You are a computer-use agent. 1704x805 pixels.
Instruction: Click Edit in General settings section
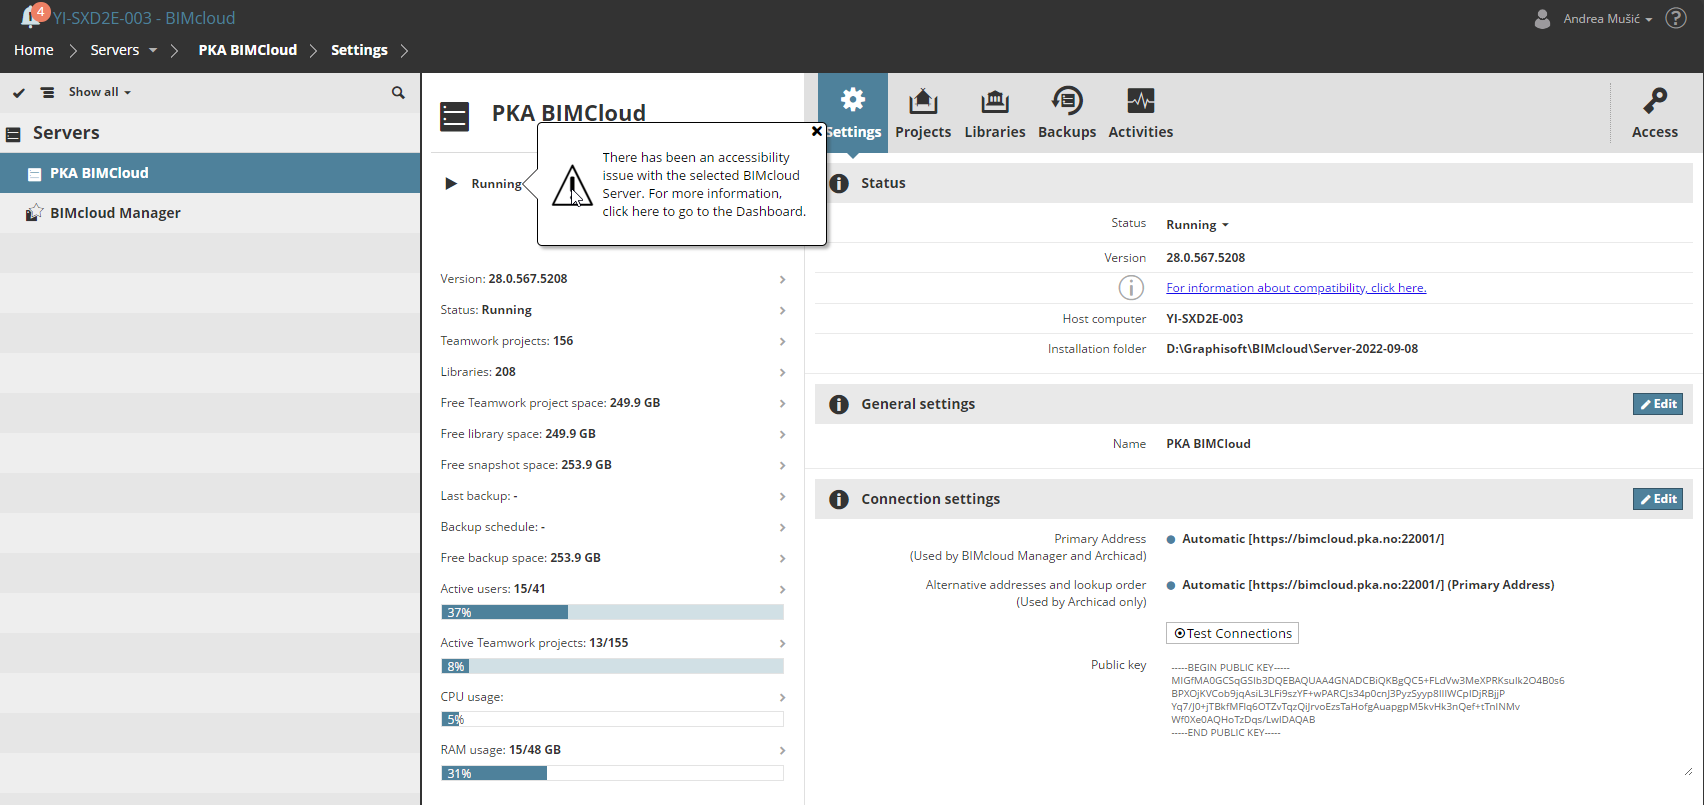(1657, 404)
